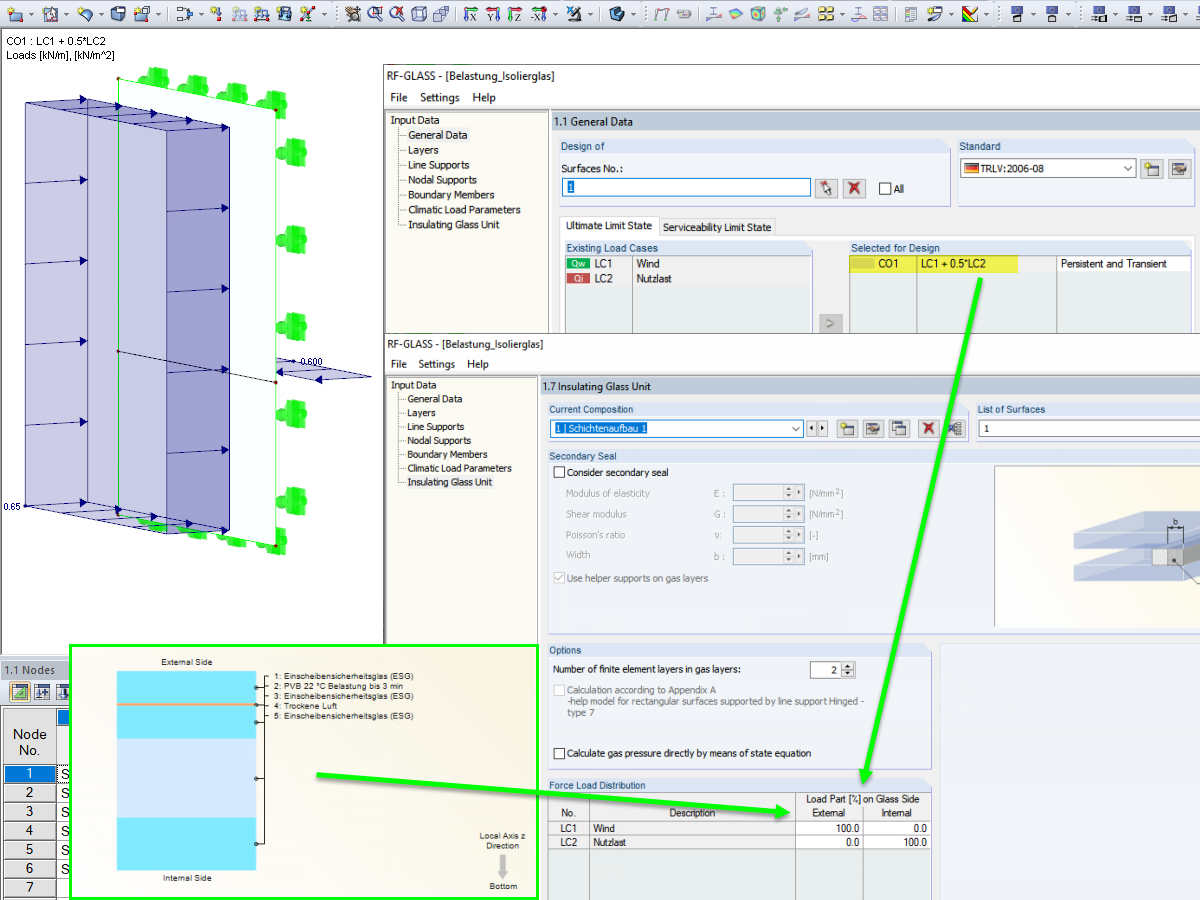Toggle the All surfaces checkbox
This screenshot has height=900, width=1200.
click(885, 189)
